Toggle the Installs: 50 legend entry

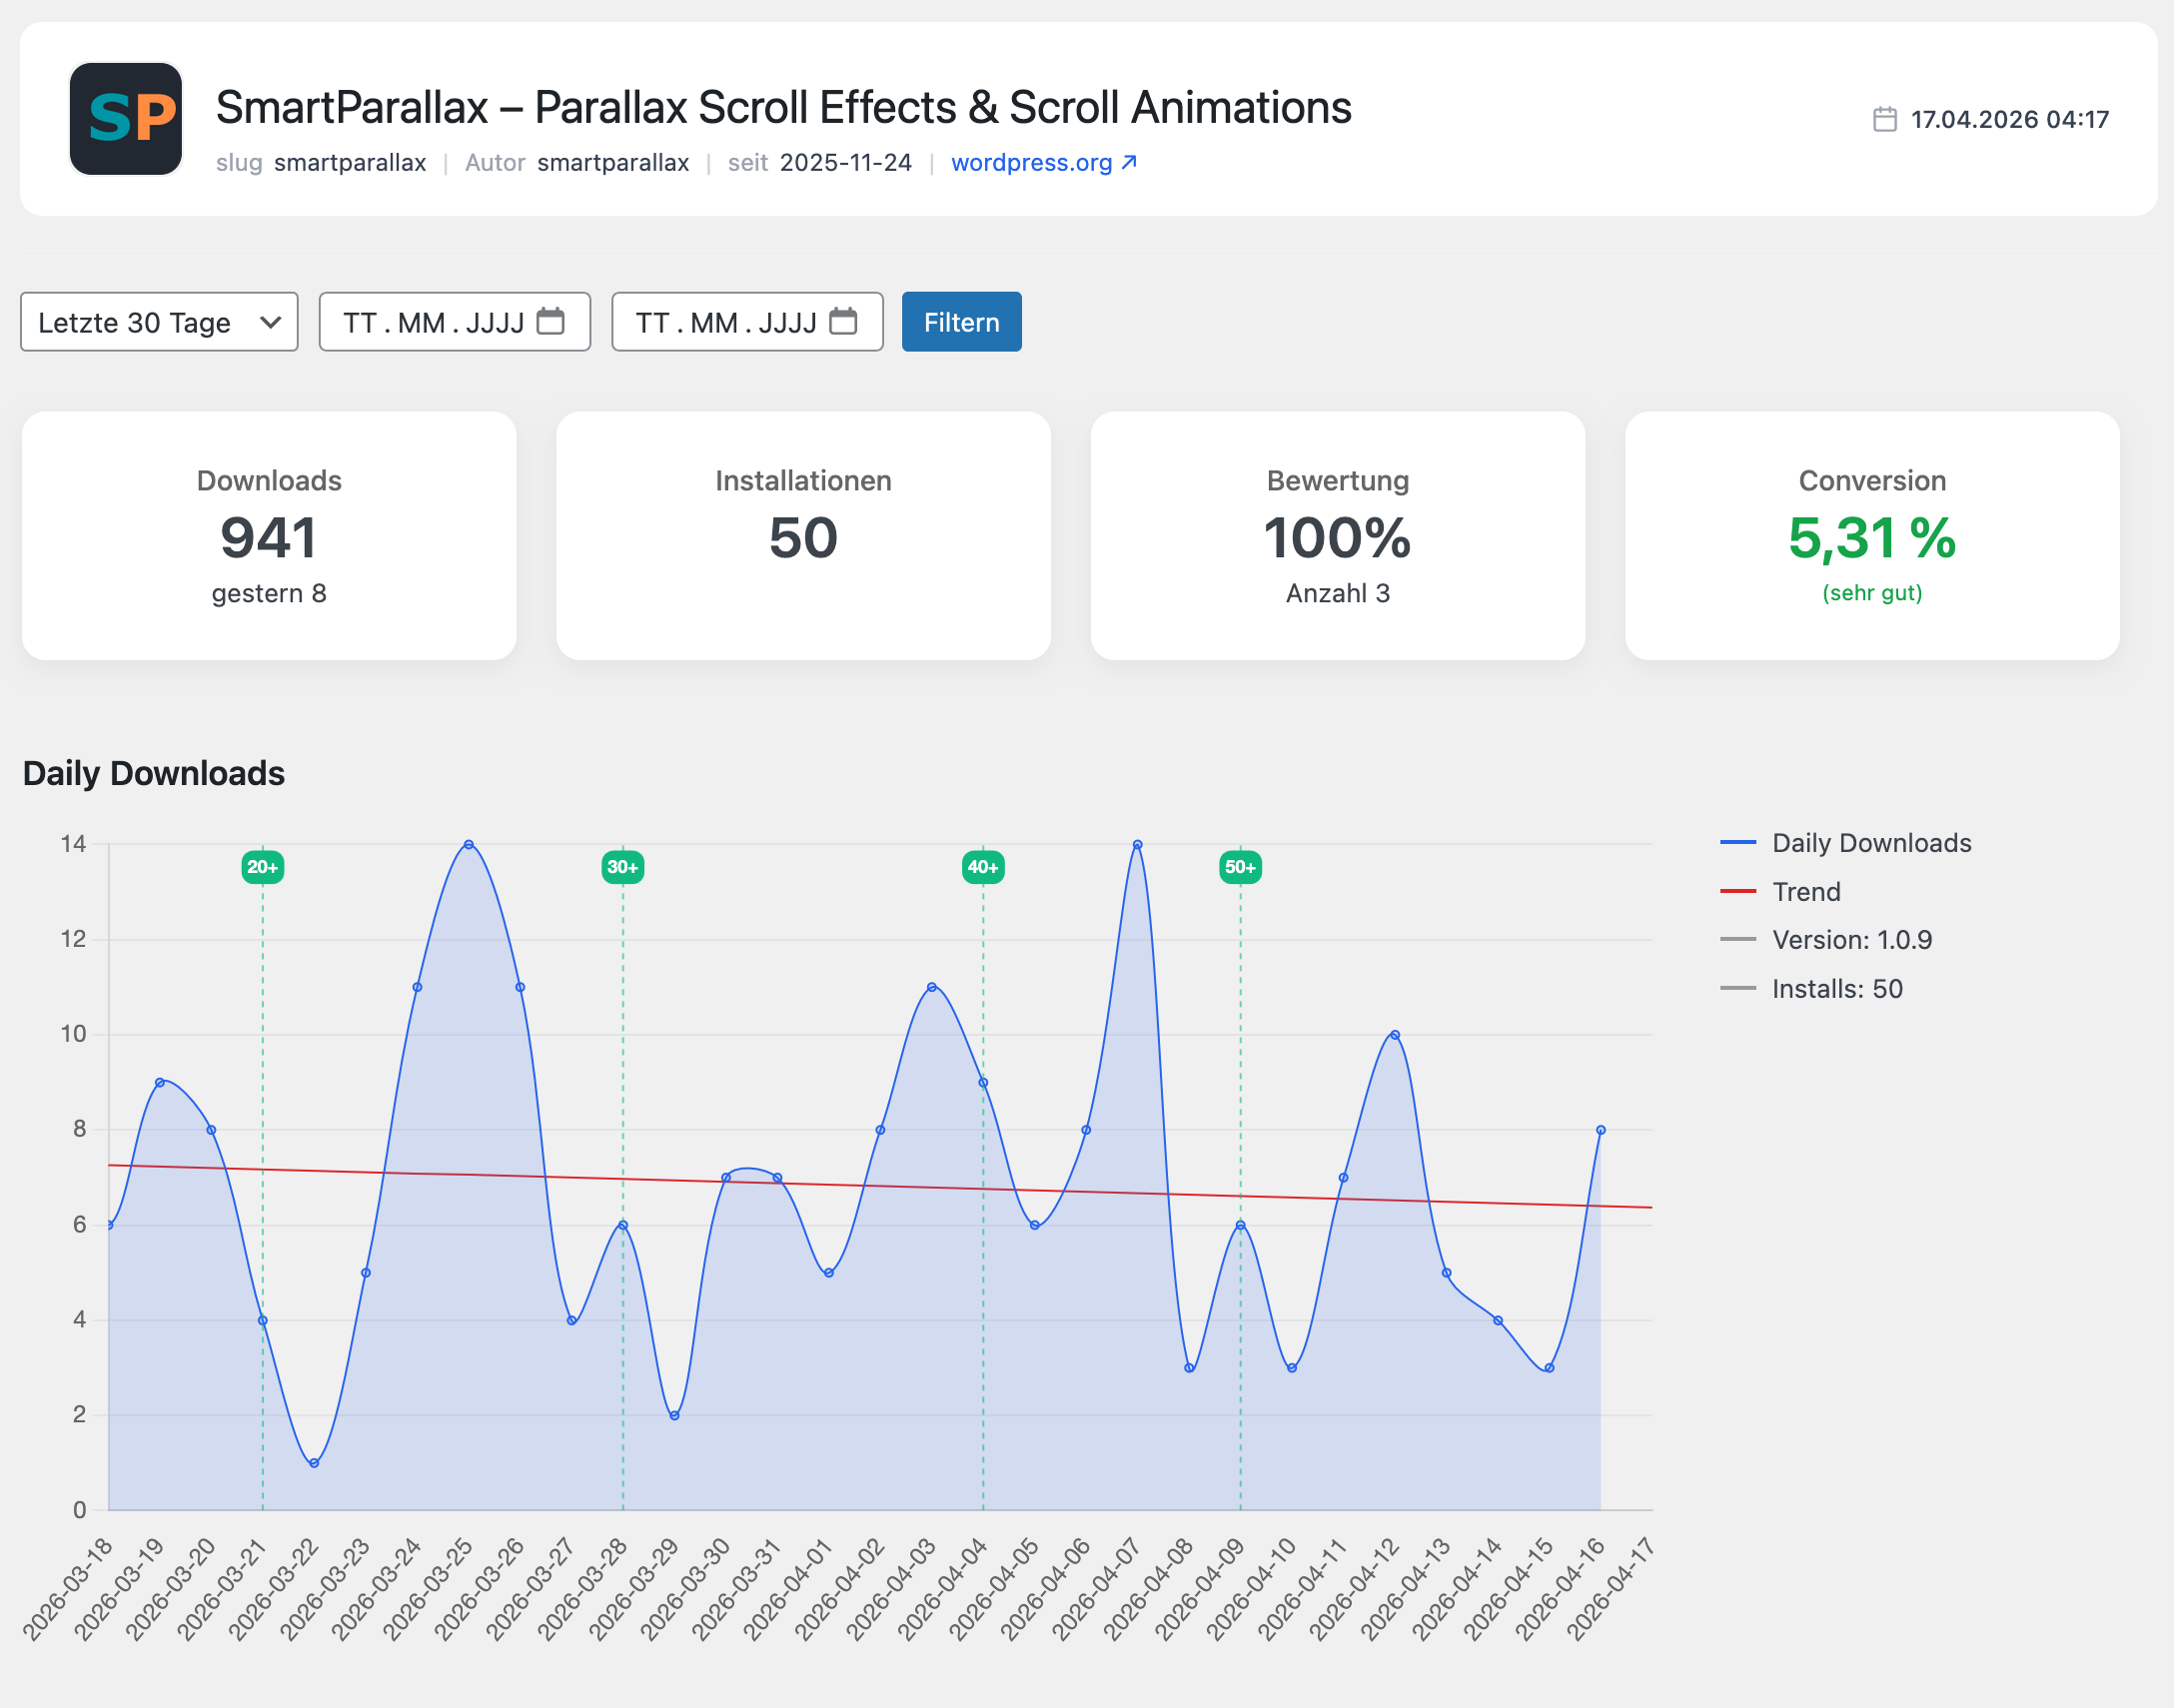click(1812, 989)
